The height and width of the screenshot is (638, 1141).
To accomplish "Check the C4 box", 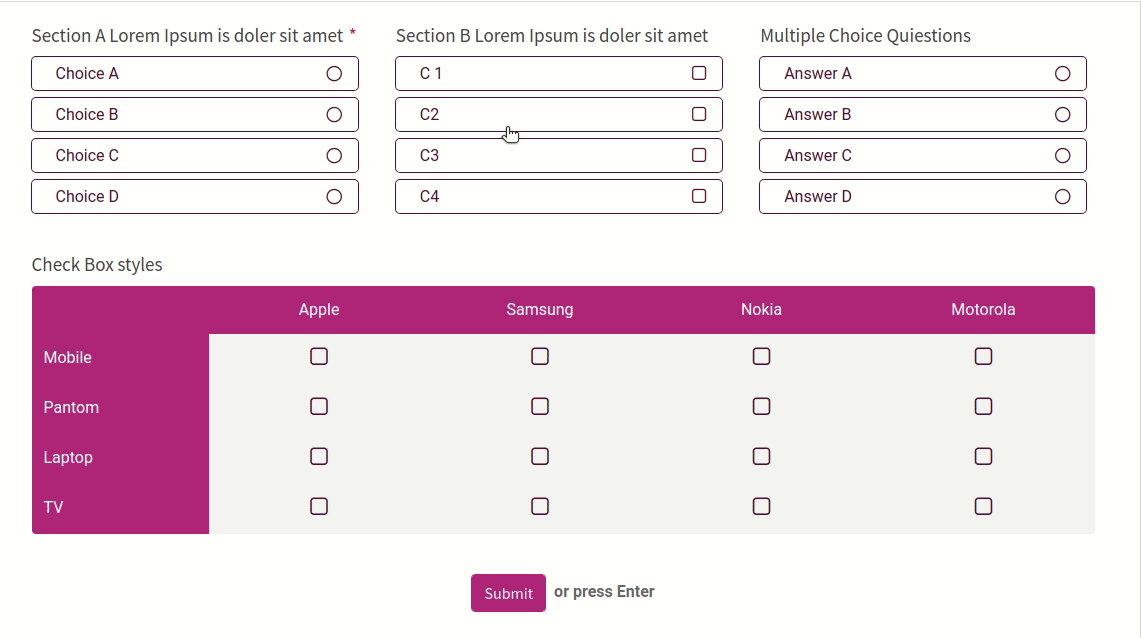I will (x=699, y=197).
